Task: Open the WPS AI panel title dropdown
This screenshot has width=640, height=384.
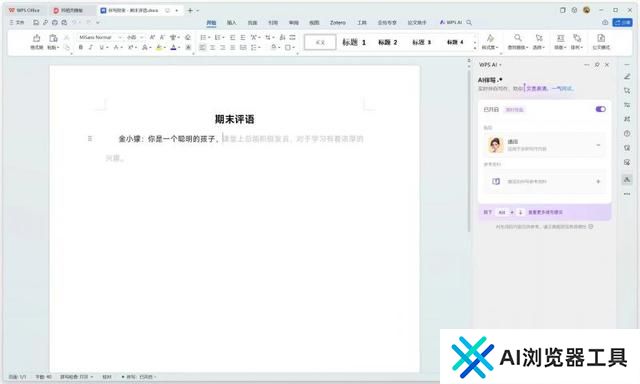Action: click(x=490, y=65)
